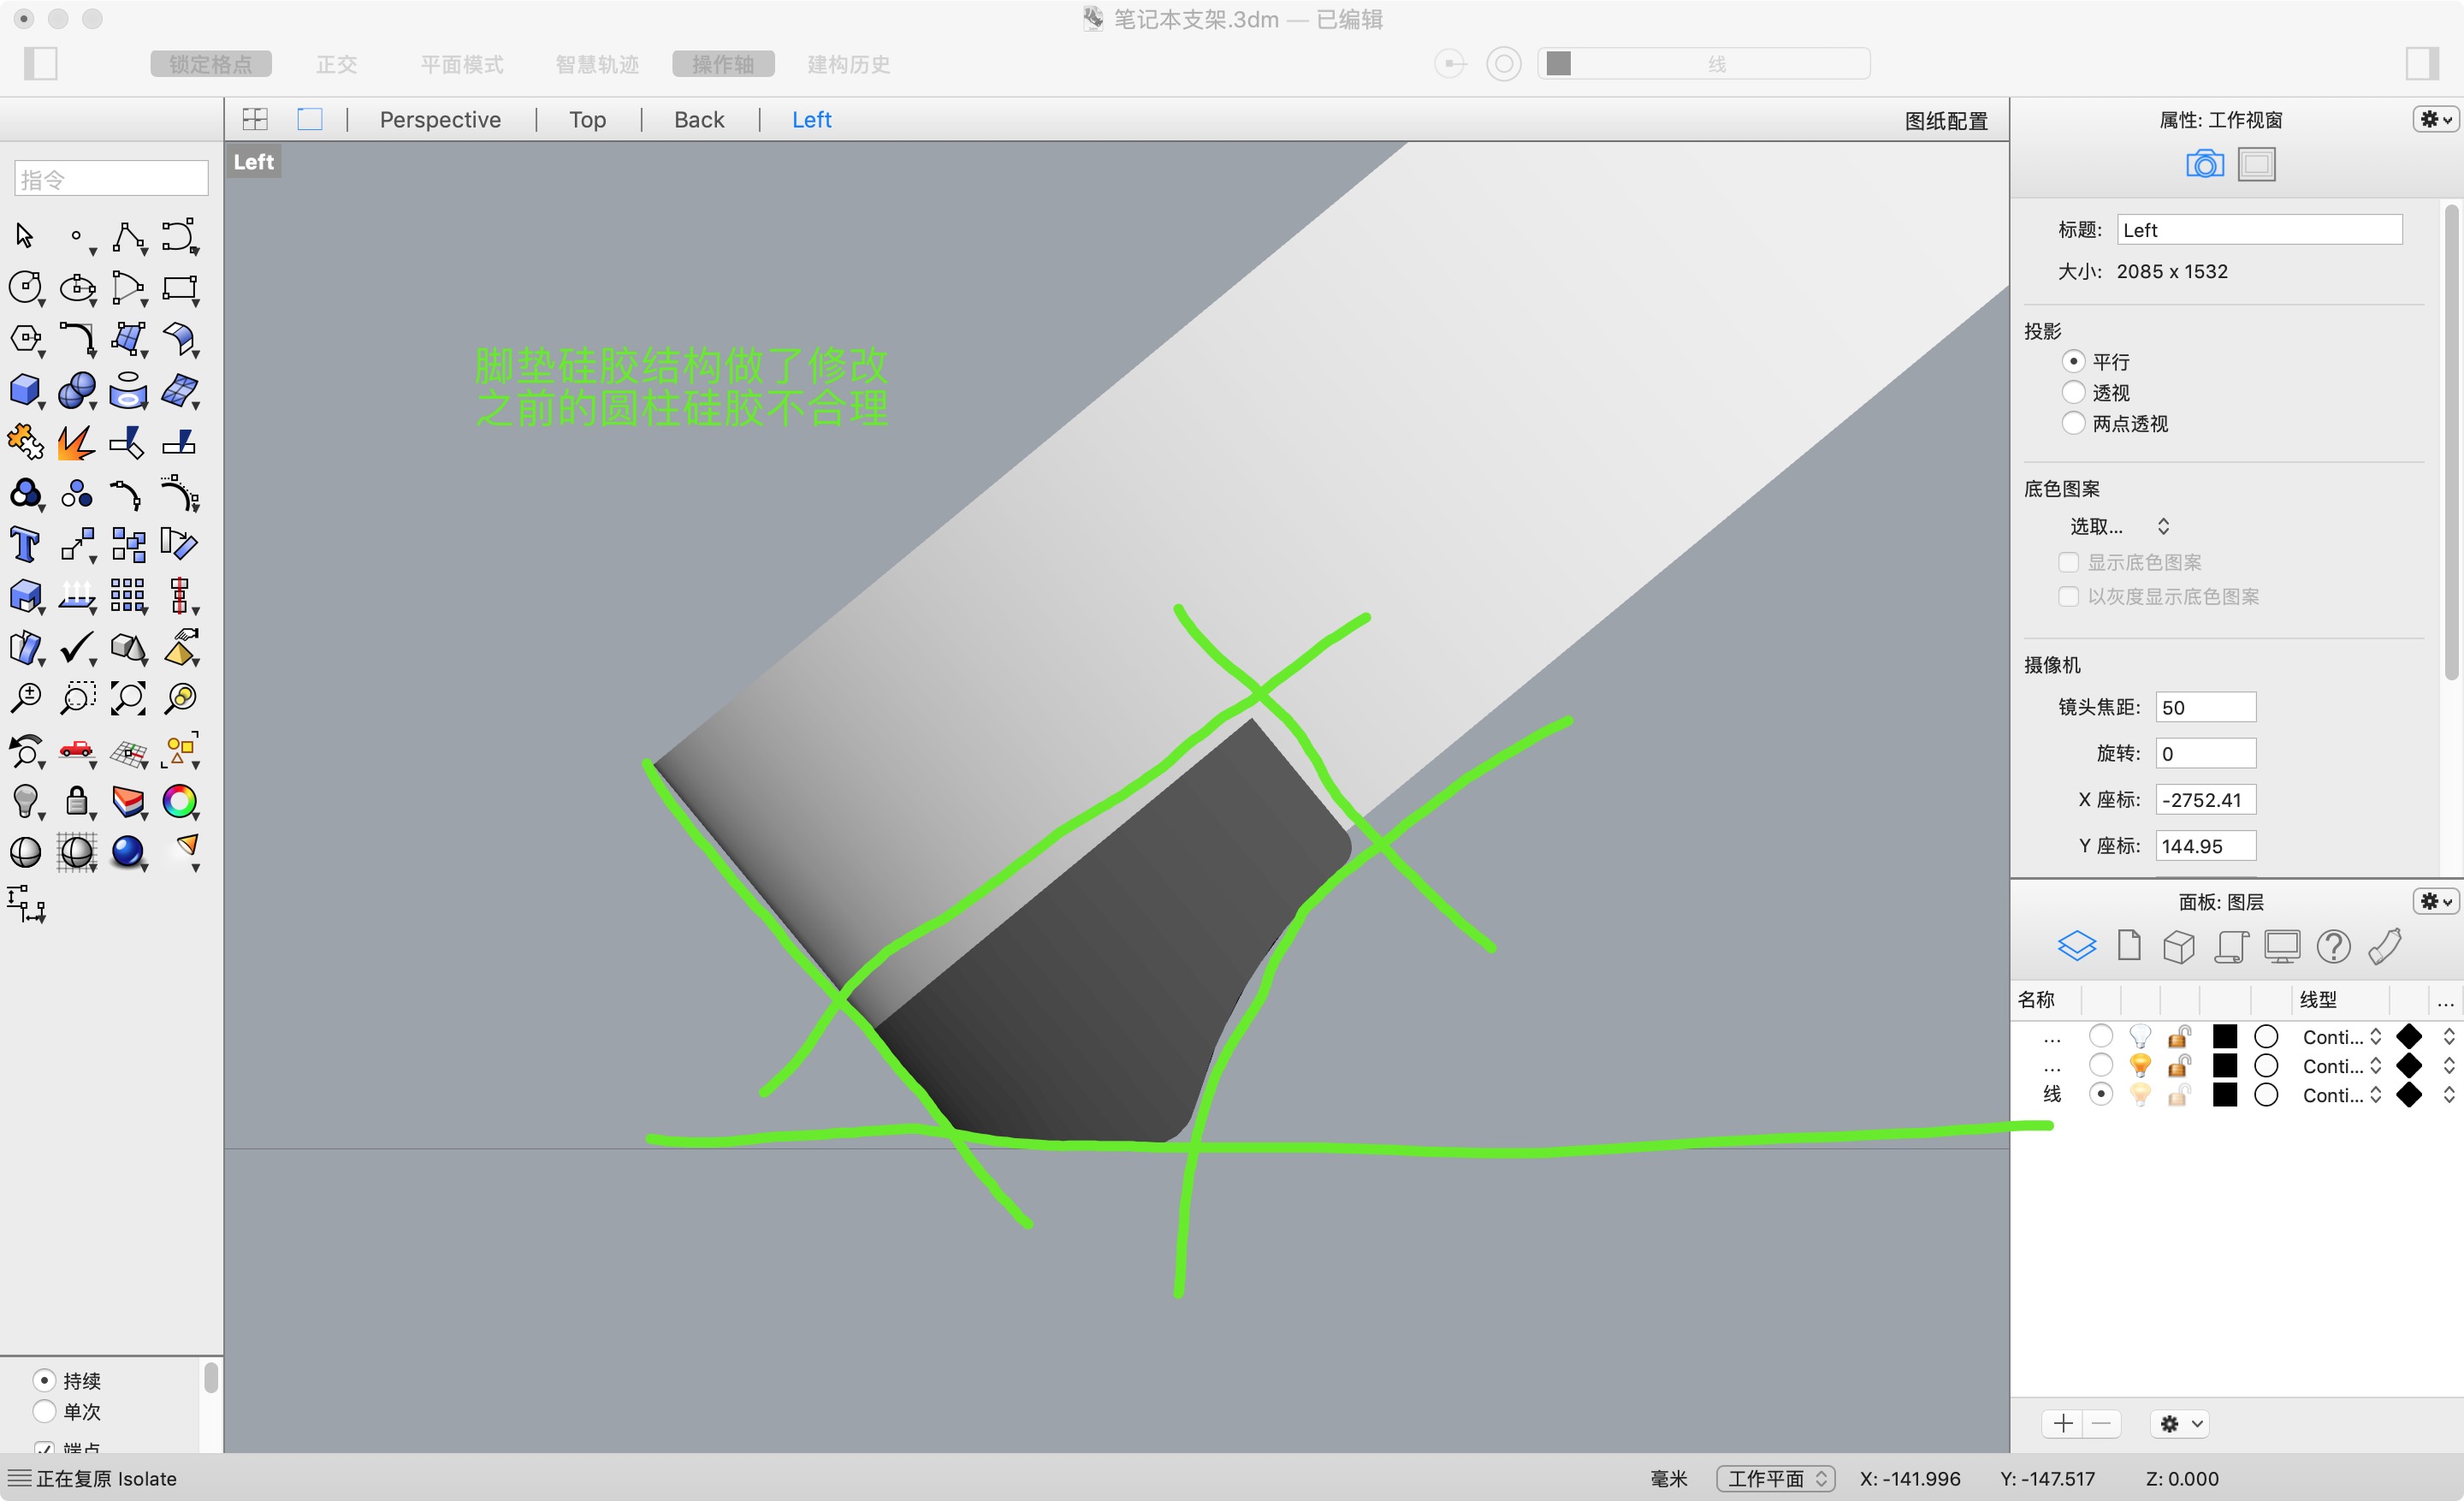Enable the 显示底色图案 checkbox
2464x1501 pixels.
click(2069, 562)
